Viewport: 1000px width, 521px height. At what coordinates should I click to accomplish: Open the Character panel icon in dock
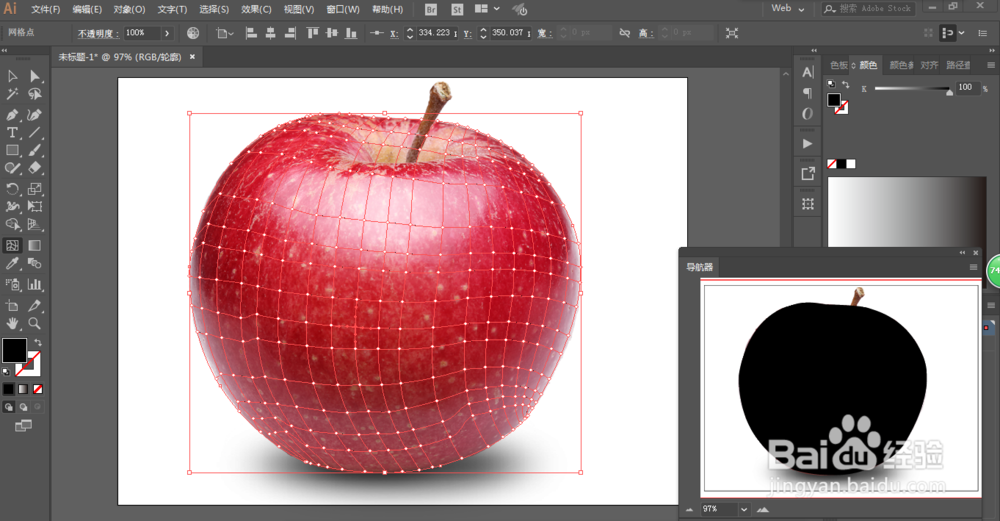[x=807, y=72]
